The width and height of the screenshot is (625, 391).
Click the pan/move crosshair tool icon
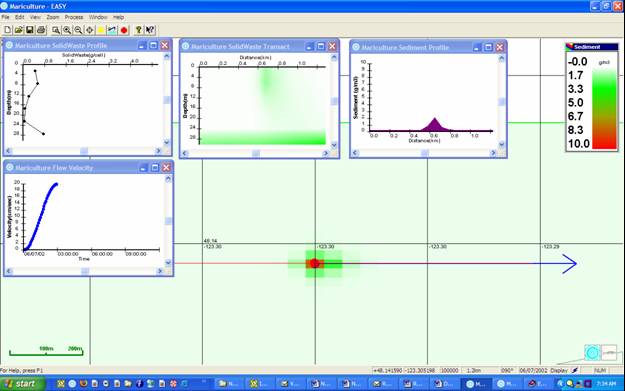(x=90, y=30)
